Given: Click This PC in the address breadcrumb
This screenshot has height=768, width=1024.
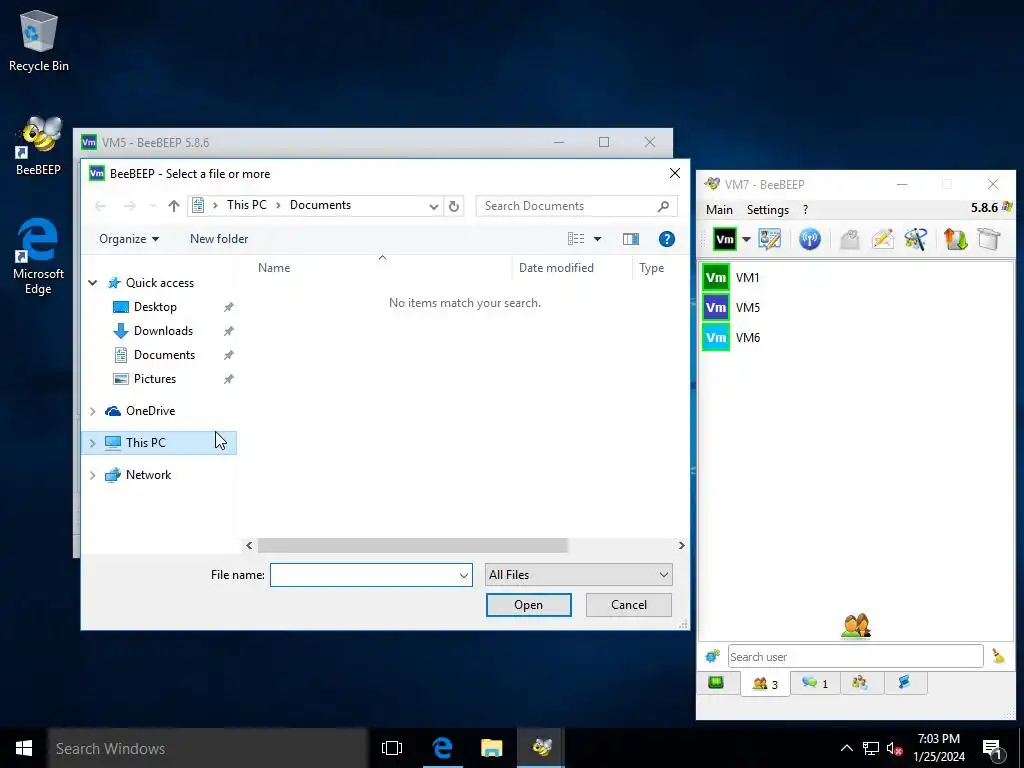Looking at the screenshot, I should tap(246, 205).
